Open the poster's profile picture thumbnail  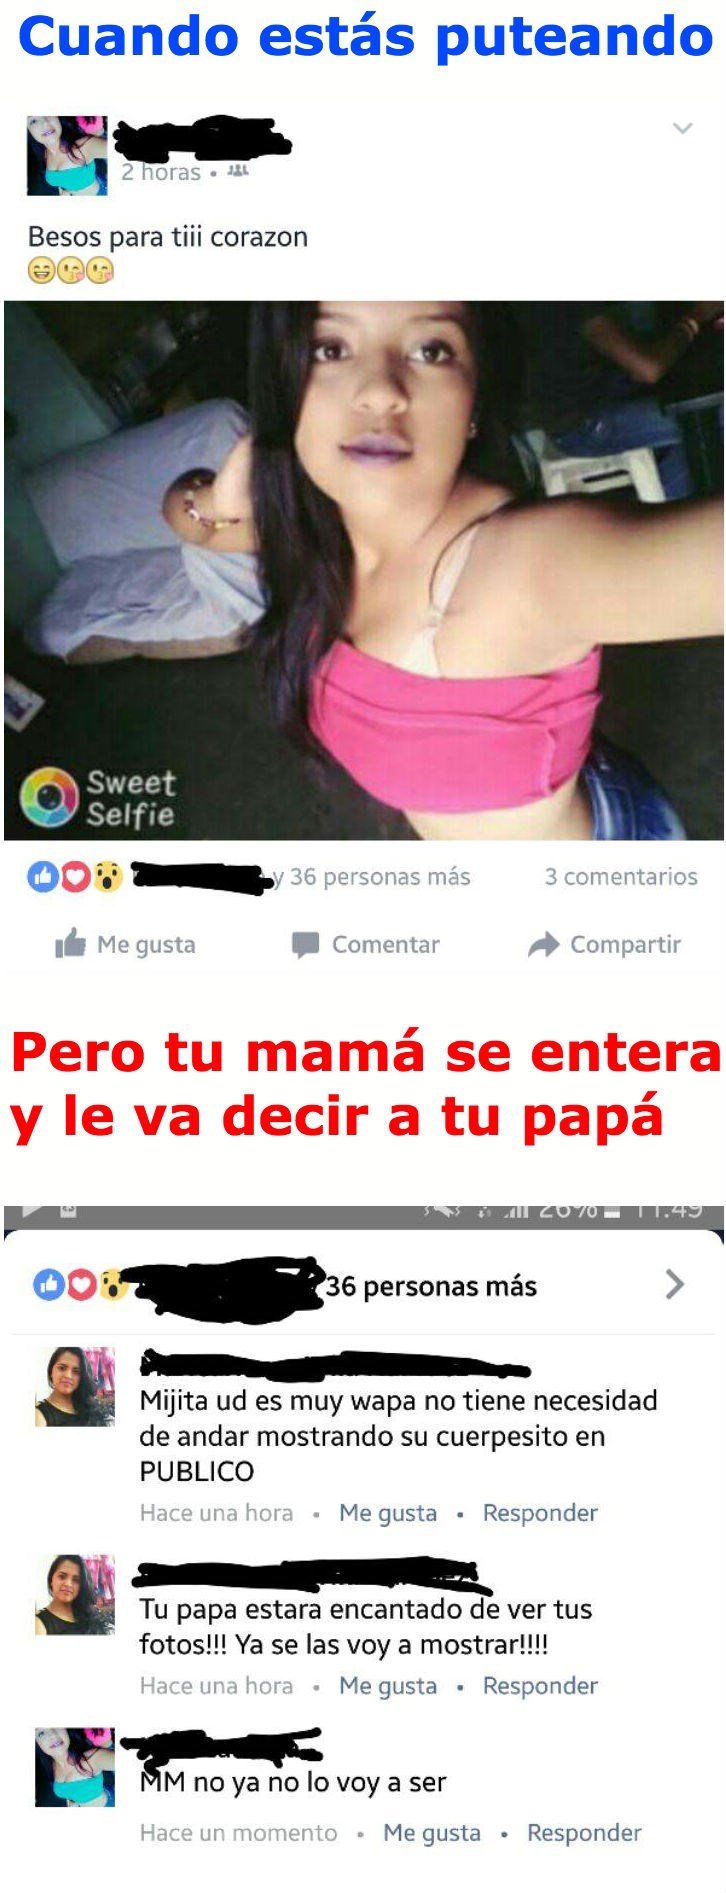(x=66, y=155)
